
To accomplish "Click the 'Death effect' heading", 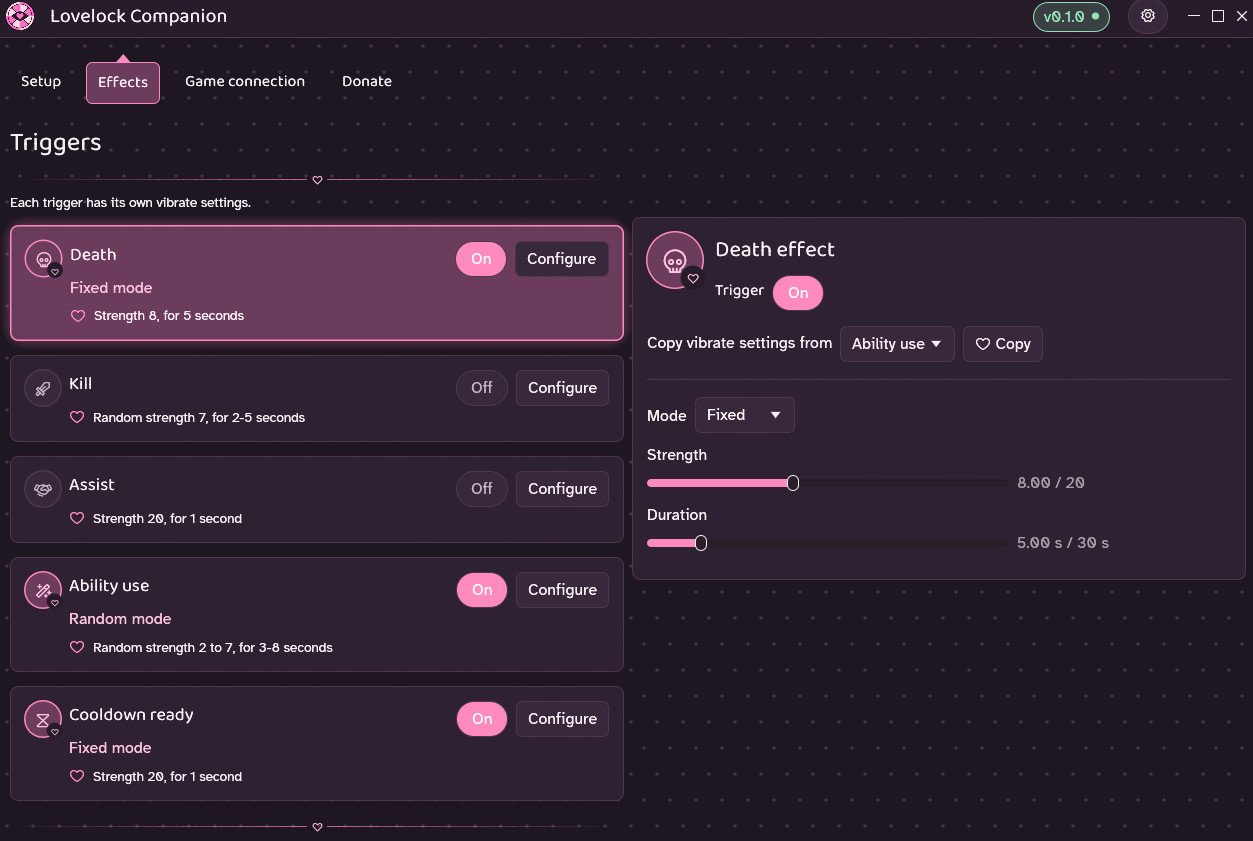I will 775,250.
